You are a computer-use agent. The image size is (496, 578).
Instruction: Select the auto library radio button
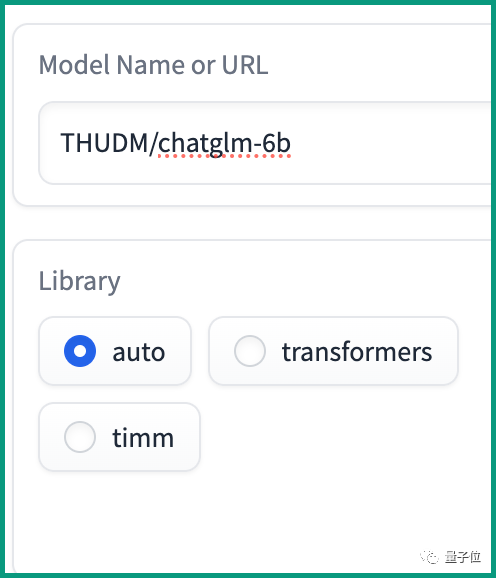[80, 351]
